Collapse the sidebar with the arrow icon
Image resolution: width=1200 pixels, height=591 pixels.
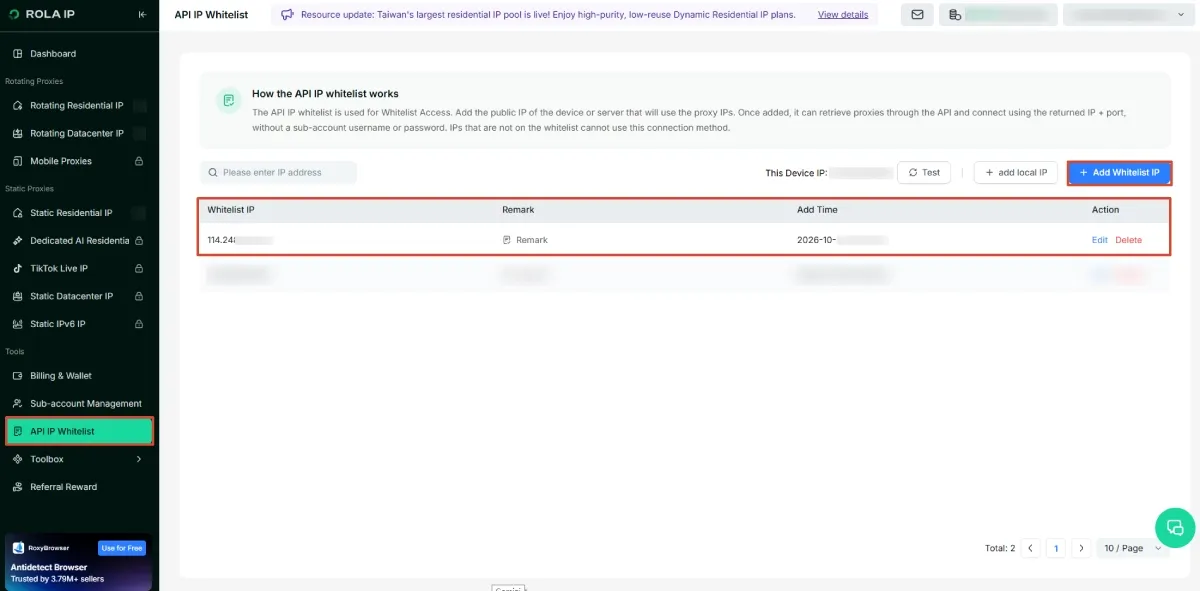pos(142,15)
